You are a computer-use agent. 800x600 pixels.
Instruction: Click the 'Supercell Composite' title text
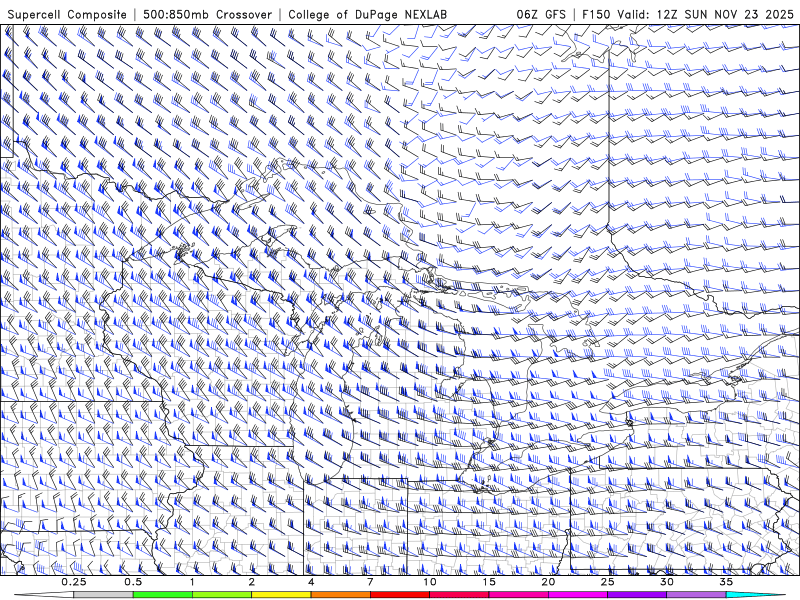click(67, 14)
